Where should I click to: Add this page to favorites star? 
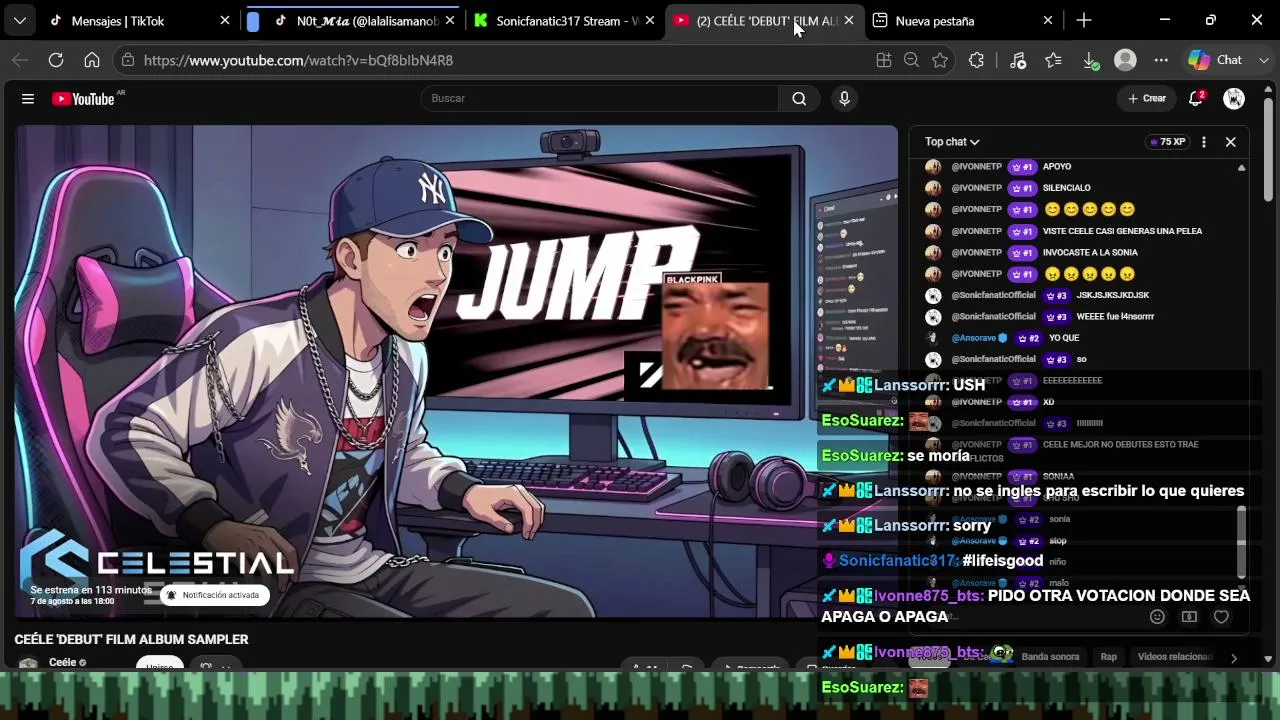coord(940,60)
